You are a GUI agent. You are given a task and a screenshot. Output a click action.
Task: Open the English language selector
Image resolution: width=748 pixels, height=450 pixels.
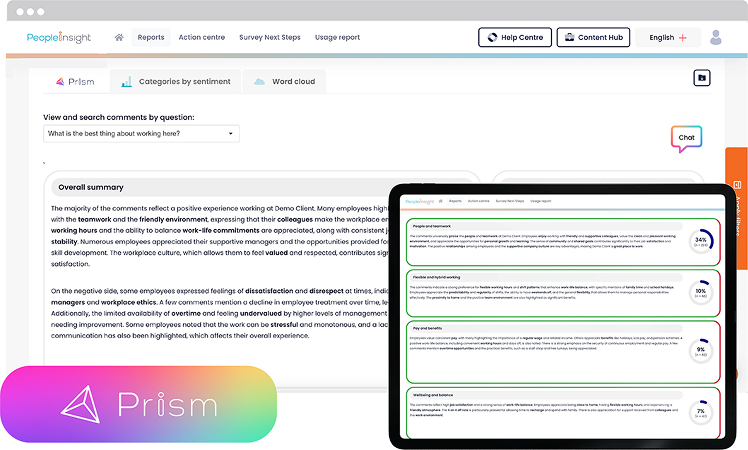coord(668,38)
